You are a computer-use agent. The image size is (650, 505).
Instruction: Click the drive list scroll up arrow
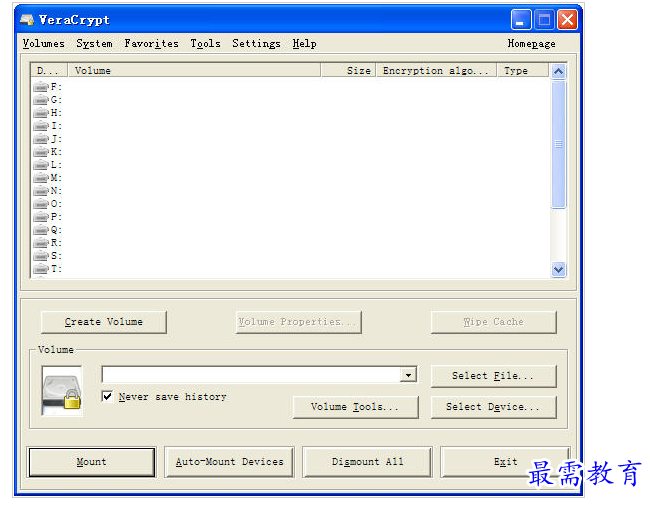point(558,71)
